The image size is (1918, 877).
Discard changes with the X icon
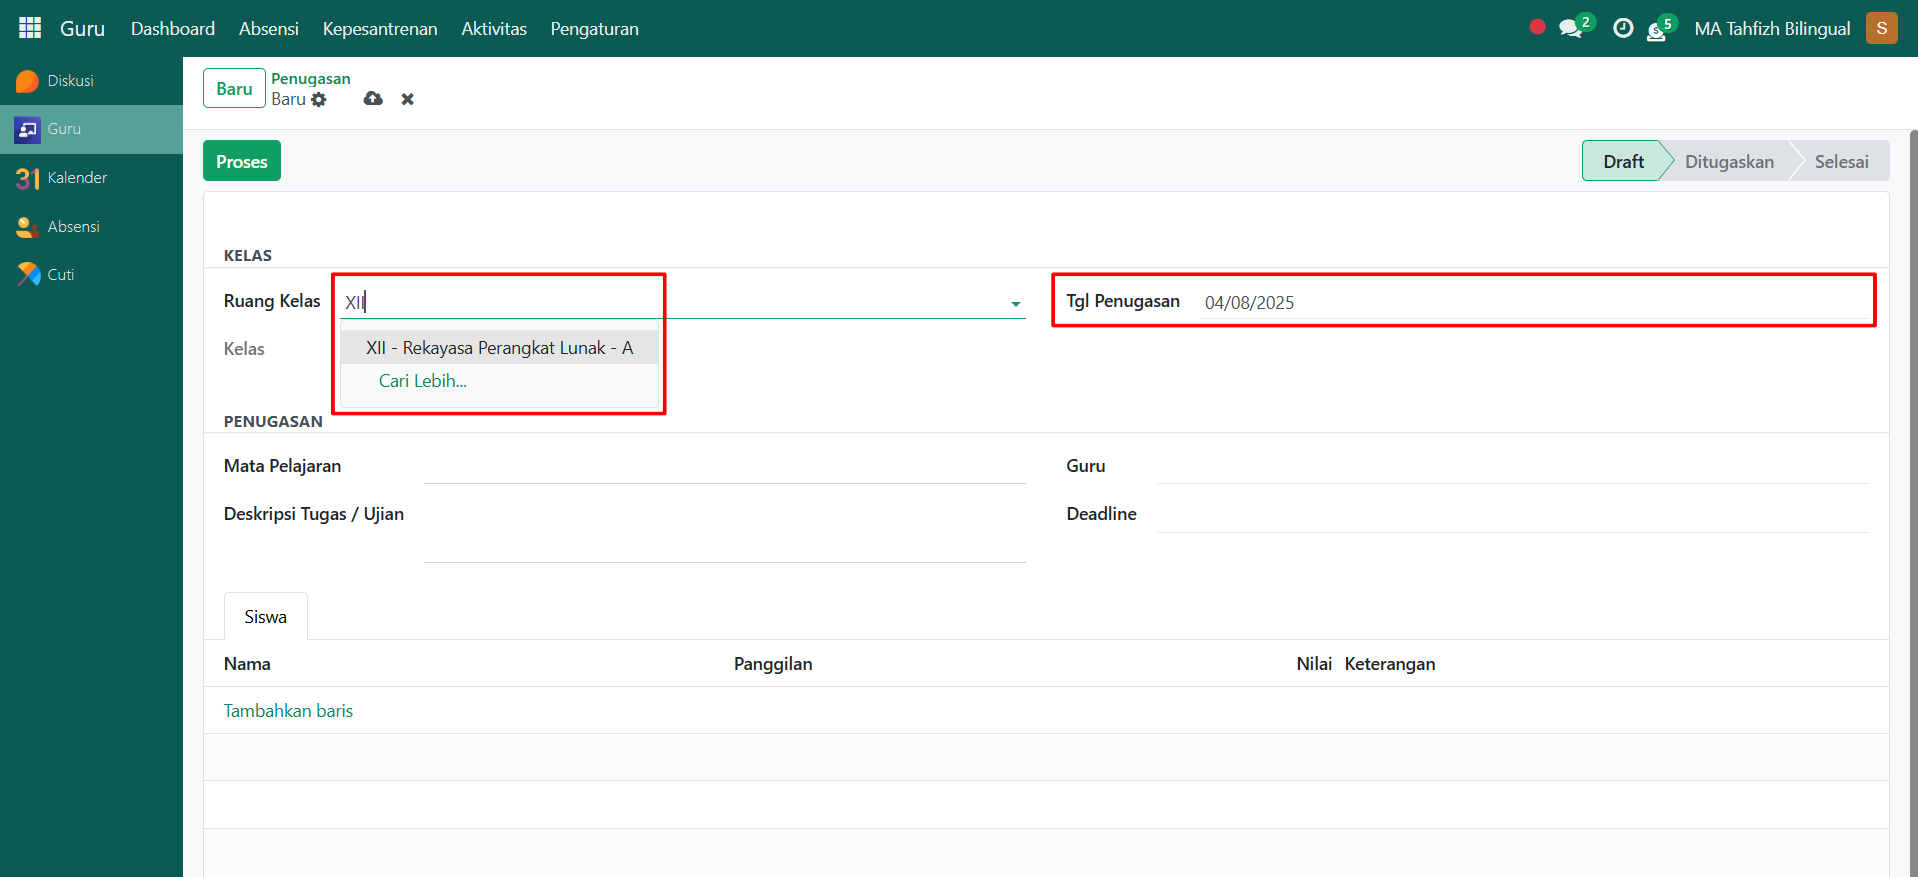click(x=407, y=99)
